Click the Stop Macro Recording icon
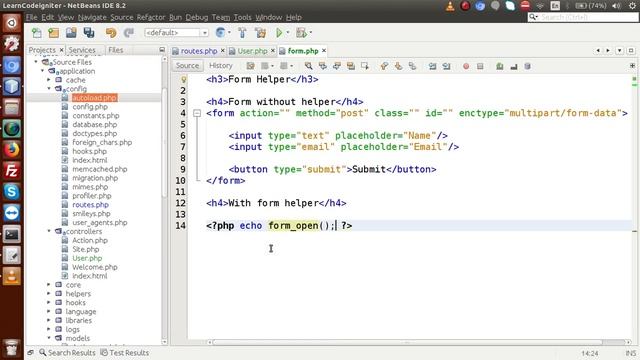 (480, 66)
